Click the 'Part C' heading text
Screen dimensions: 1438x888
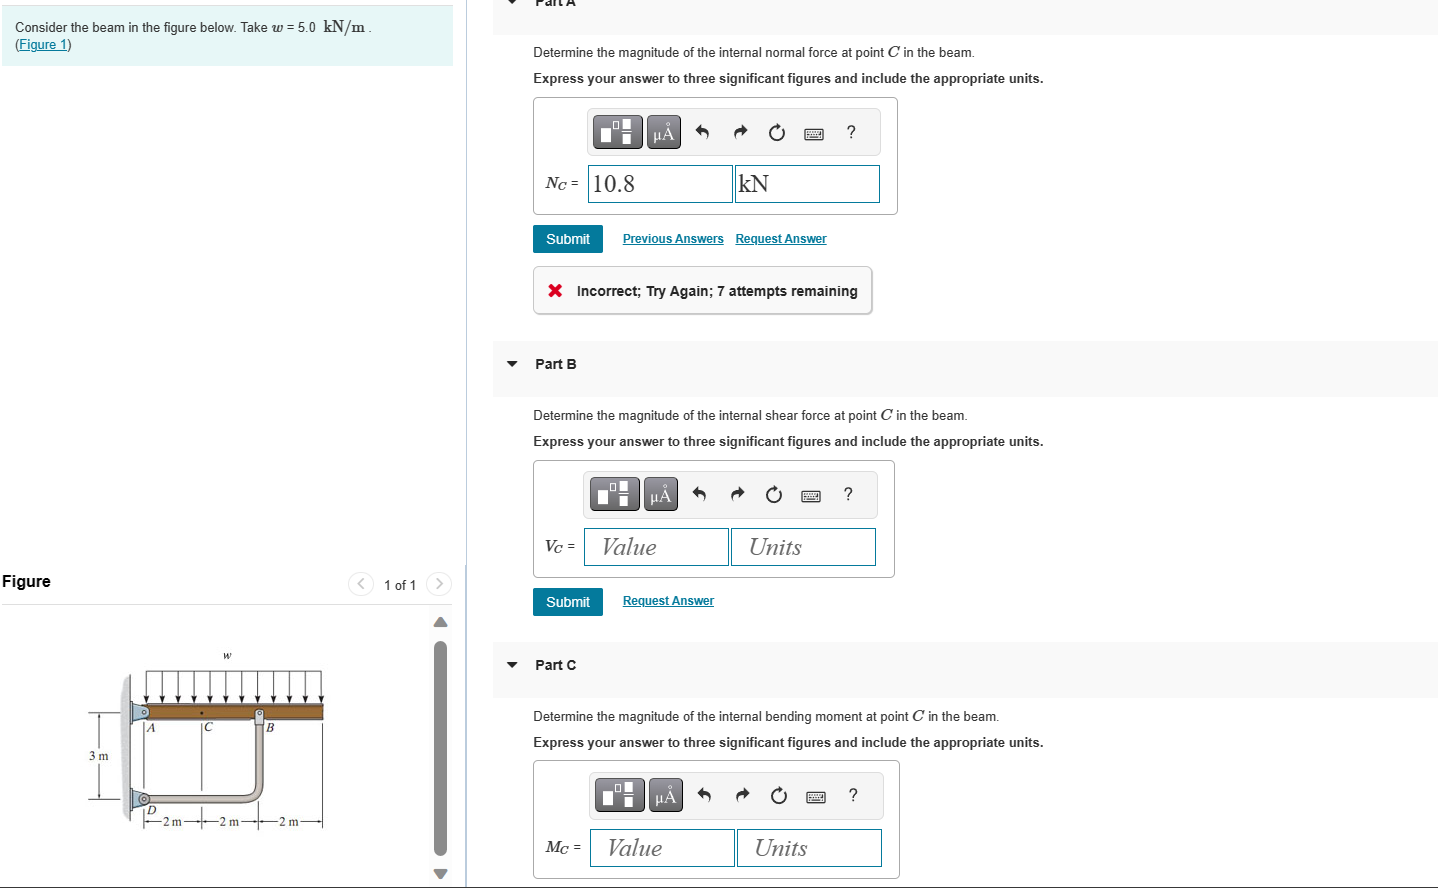pyautogui.click(x=556, y=665)
